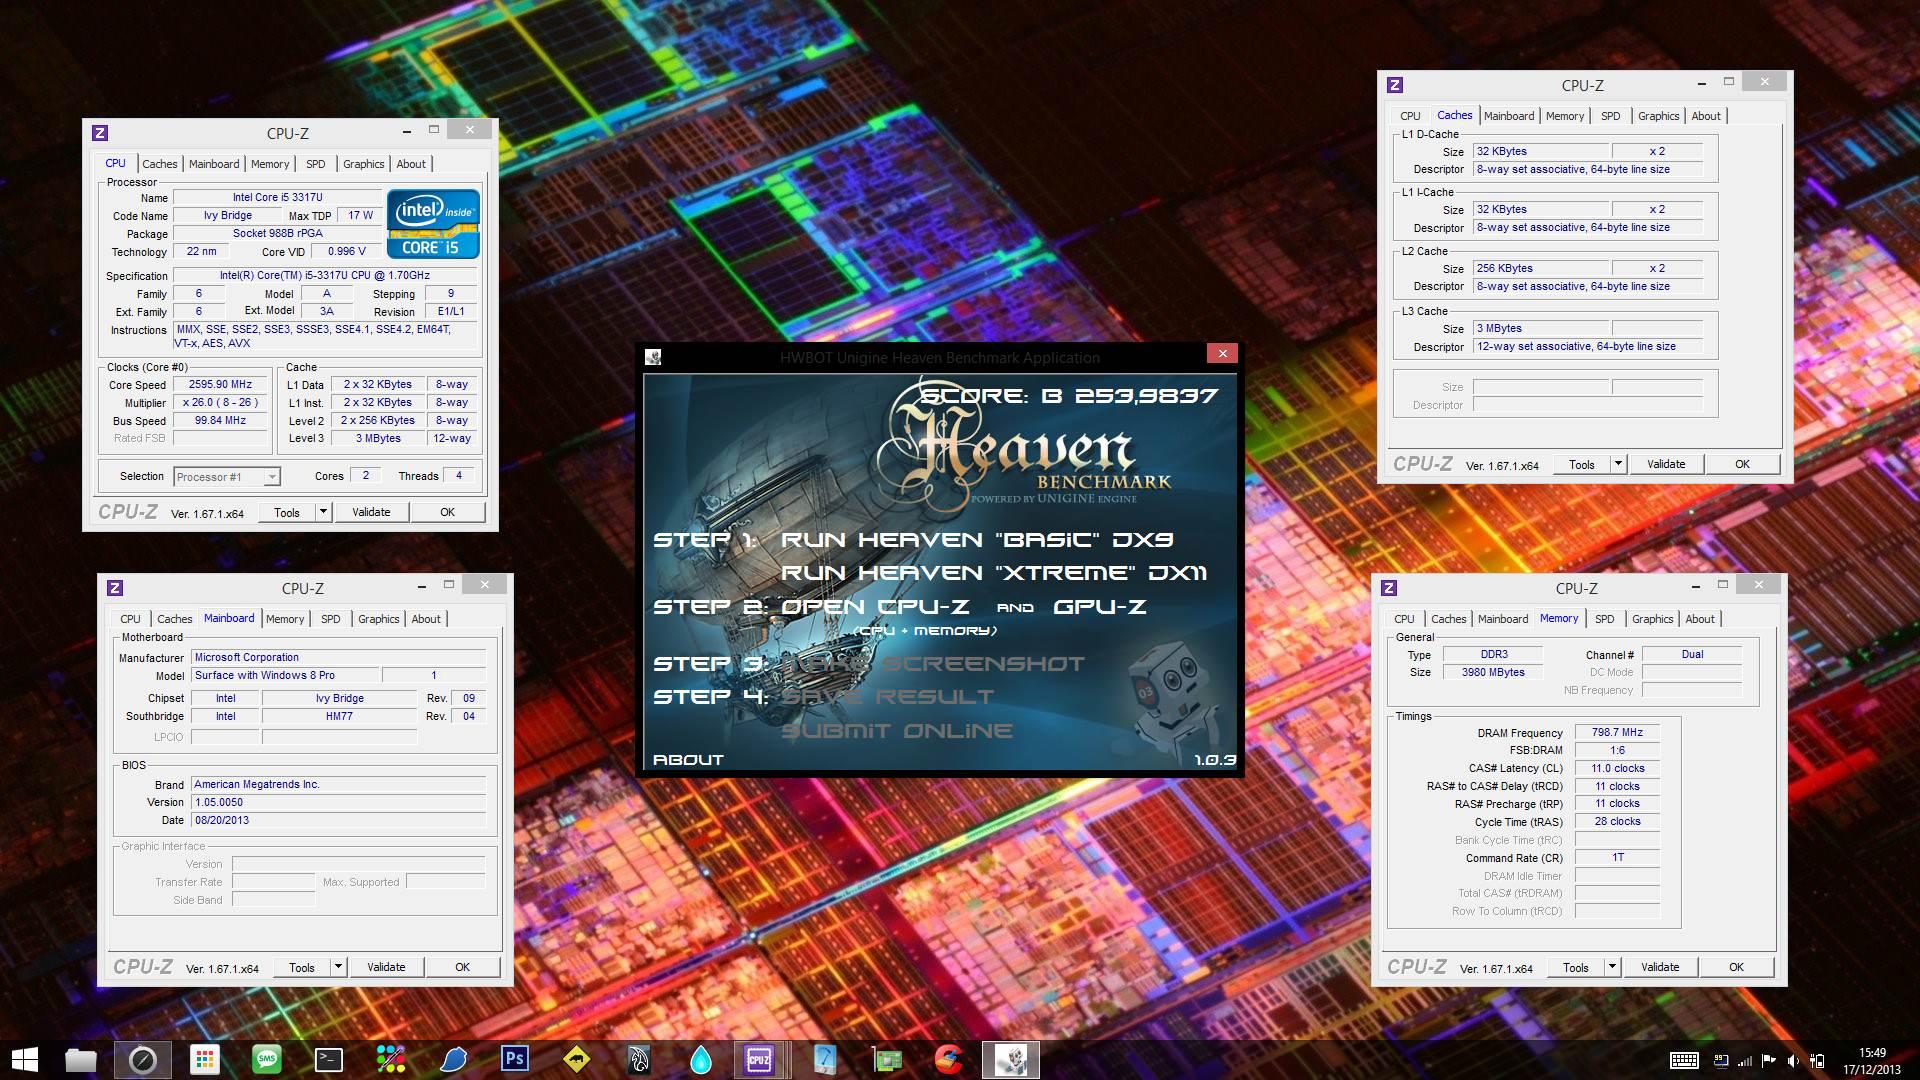The image size is (1920, 1080).
Task: Click Save Result in the HWBOT window
Action: pyautogui.click(x=887, y=697)
